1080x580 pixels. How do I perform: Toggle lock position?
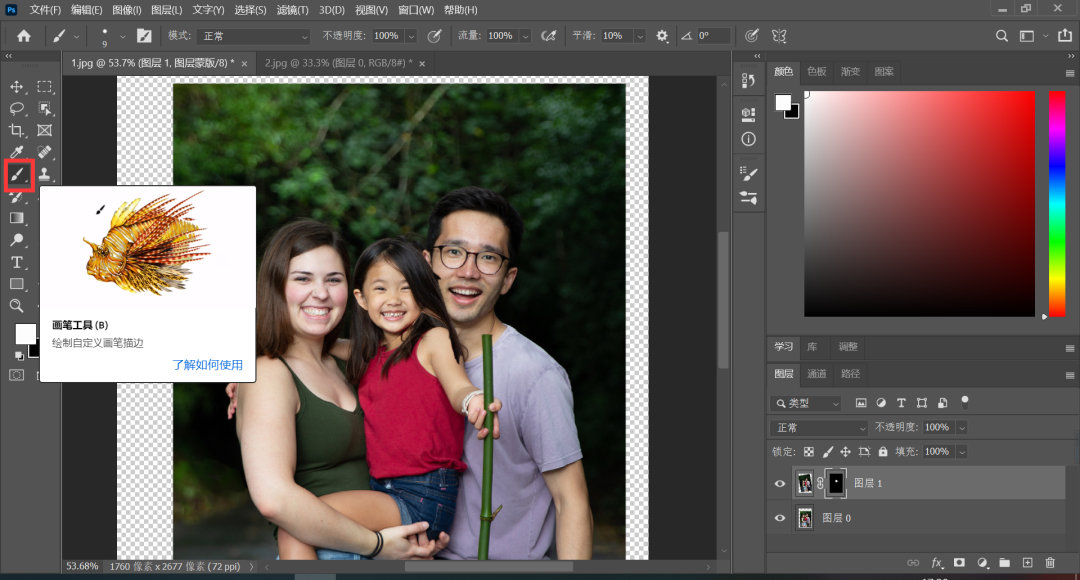(845, 452)
